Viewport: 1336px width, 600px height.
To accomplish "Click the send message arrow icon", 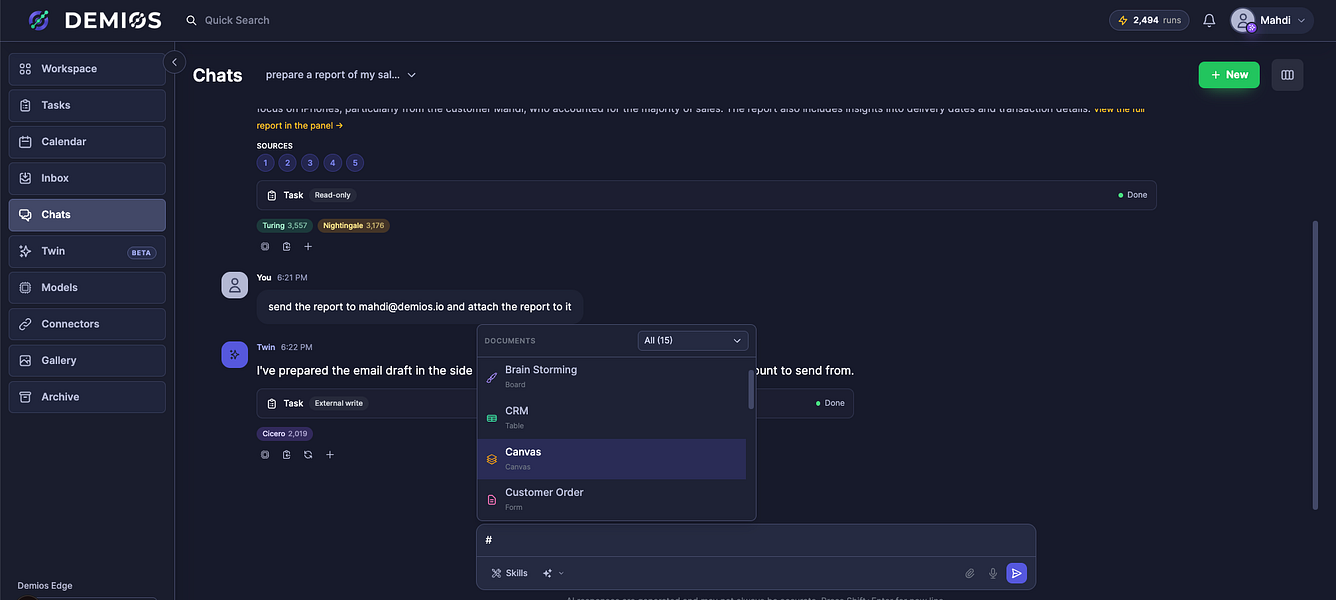I will click(1016, 573).
